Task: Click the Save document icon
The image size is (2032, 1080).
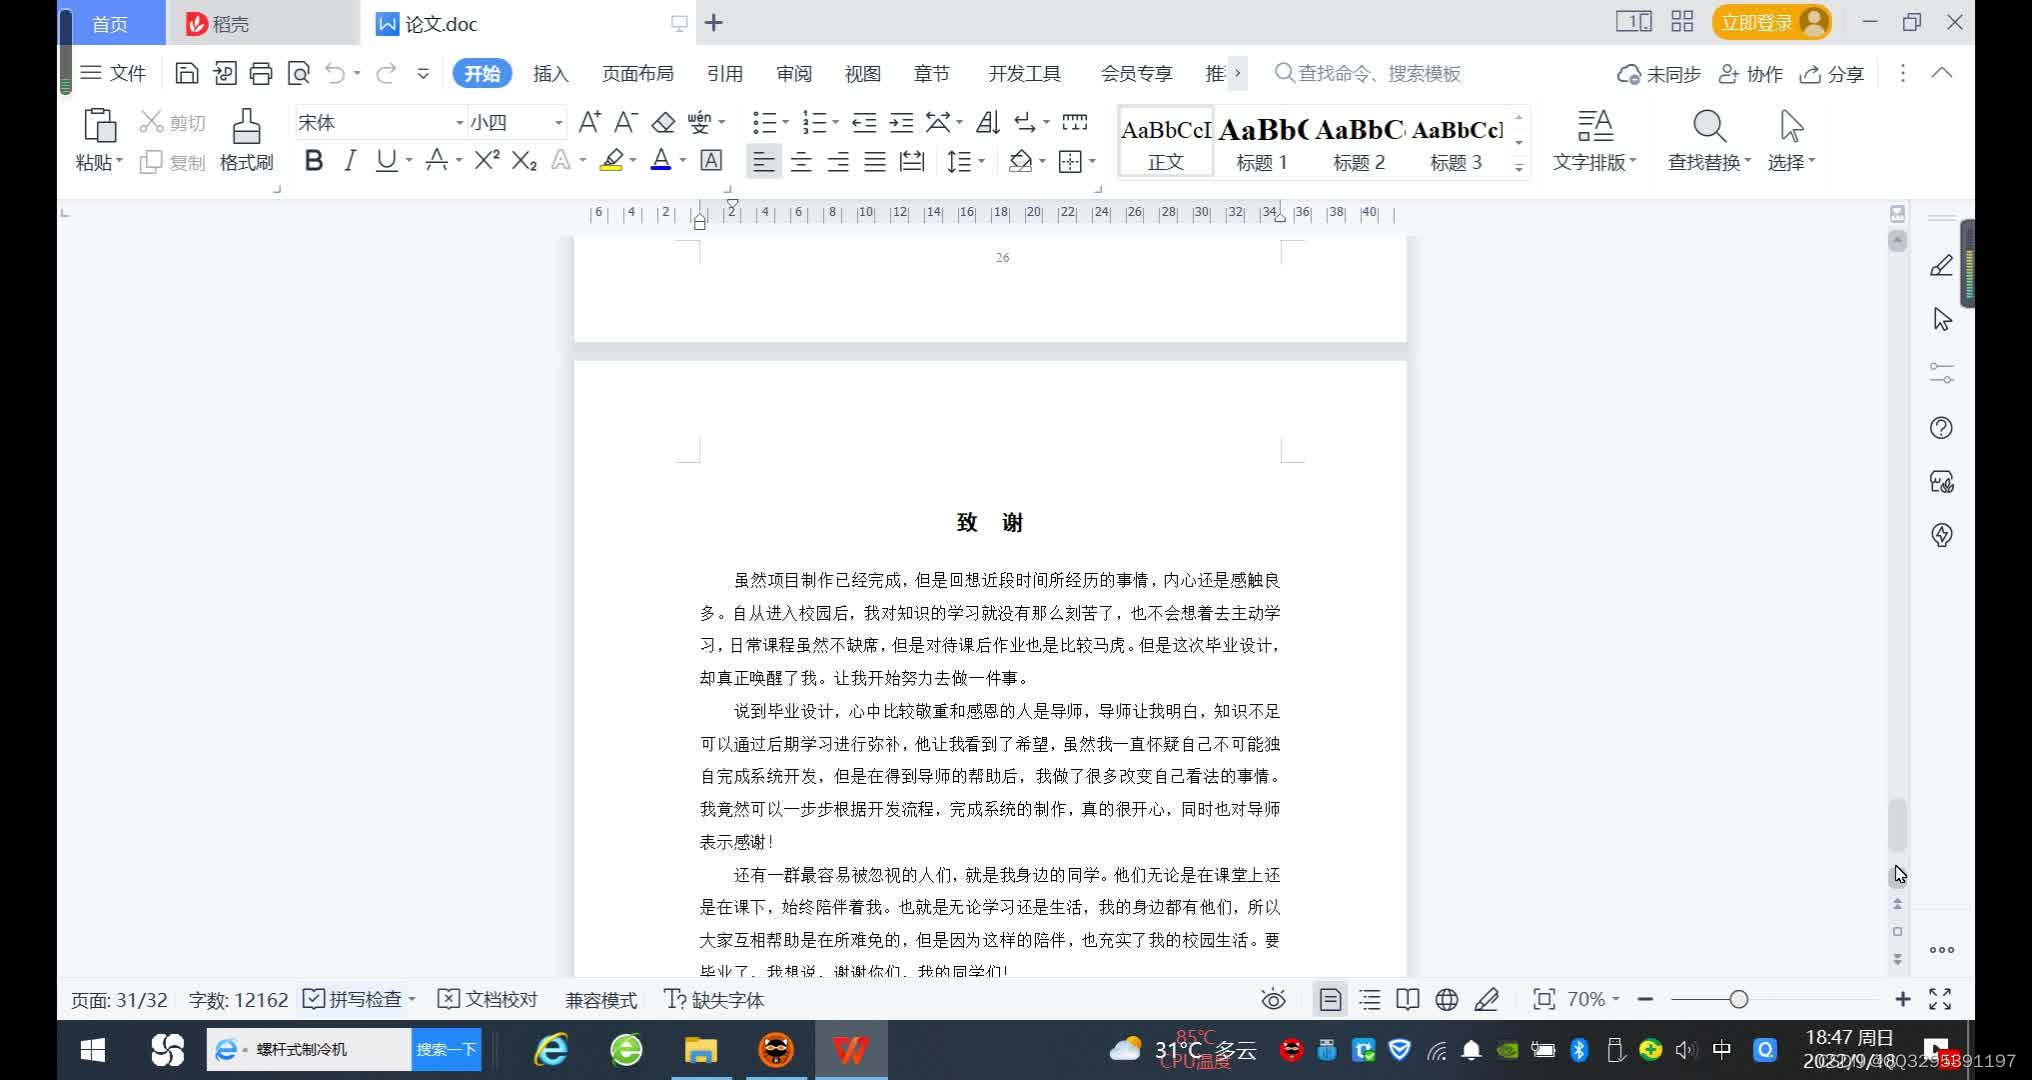Action: pyautogui.click(x=186, y=73)
